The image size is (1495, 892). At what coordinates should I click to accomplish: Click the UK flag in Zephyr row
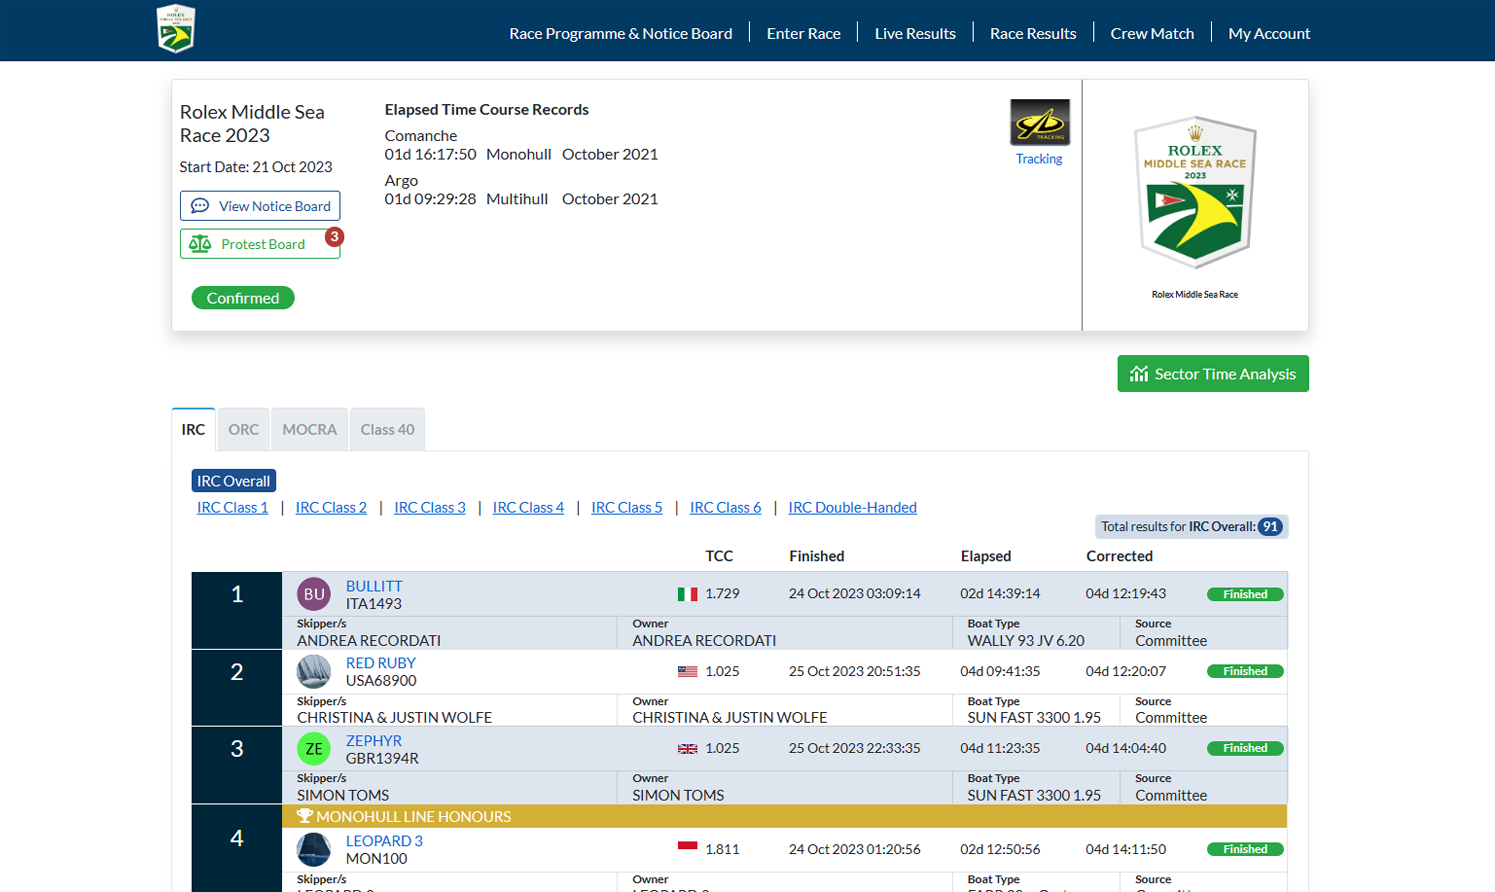click(x=687, y=748)
